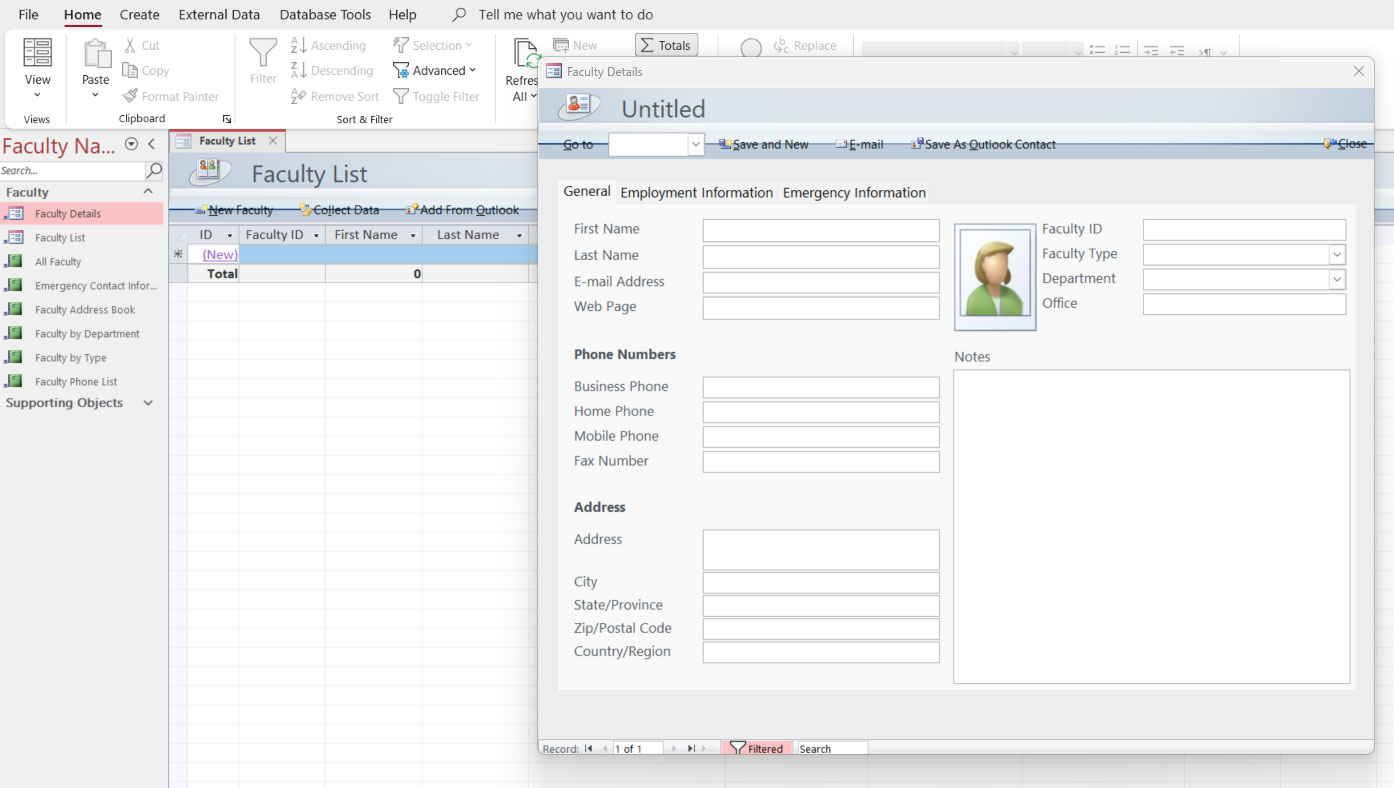Open Faculty Details form in navigation pane
1394x788 pixels.
pos(82,213)
